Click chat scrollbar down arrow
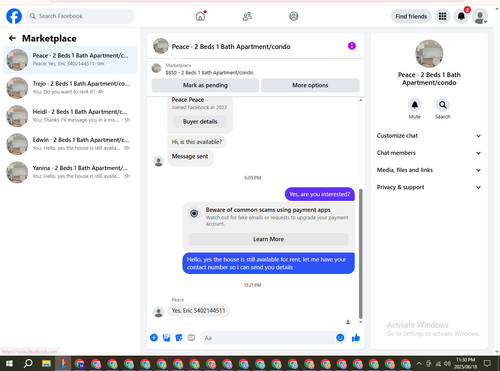The height and width of the screenshot is (371, 500). (x=360, y=322)
